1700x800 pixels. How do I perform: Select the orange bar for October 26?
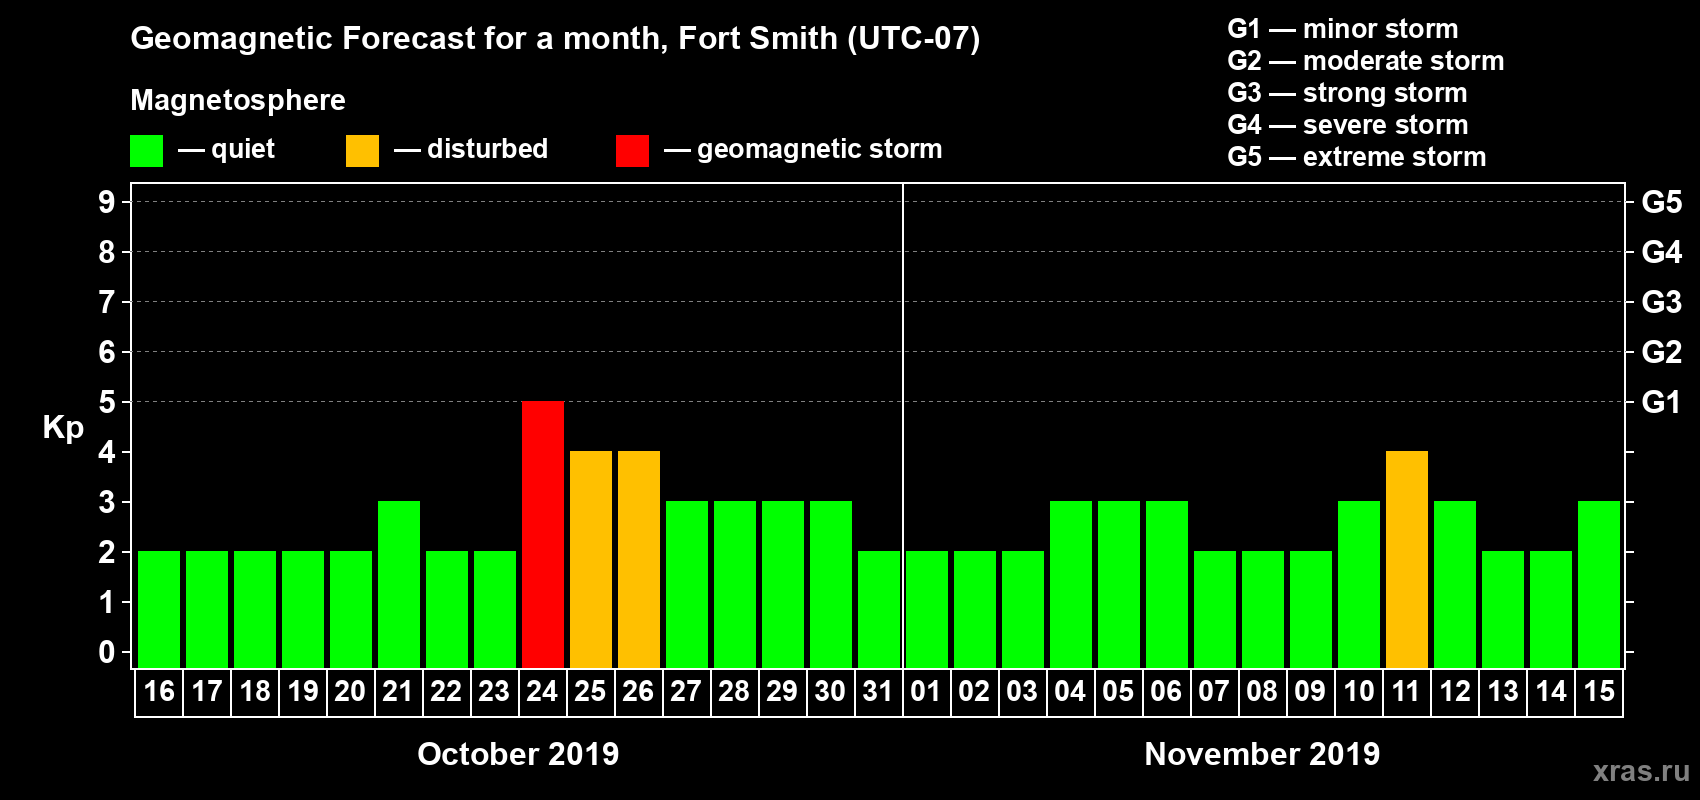click(639, 560)
